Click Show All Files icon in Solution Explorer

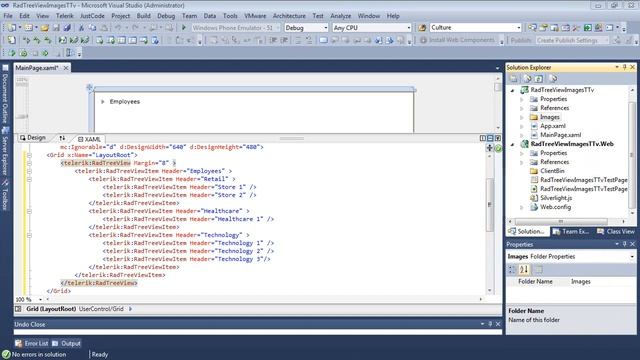[527, 78]
